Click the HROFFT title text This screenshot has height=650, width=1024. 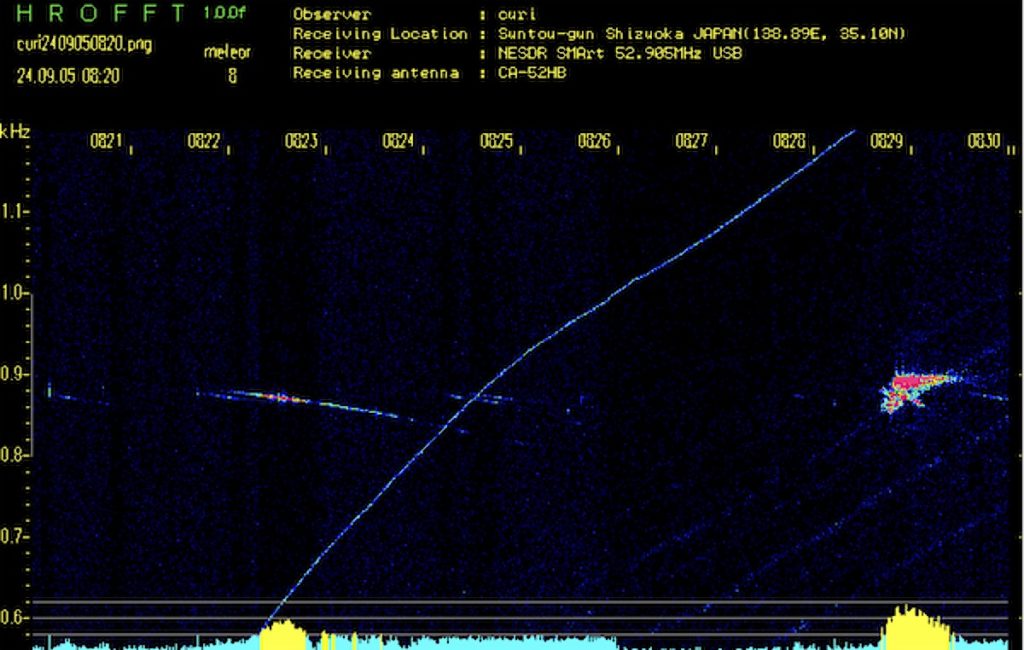pyautogui.click(x=102, y=14)
